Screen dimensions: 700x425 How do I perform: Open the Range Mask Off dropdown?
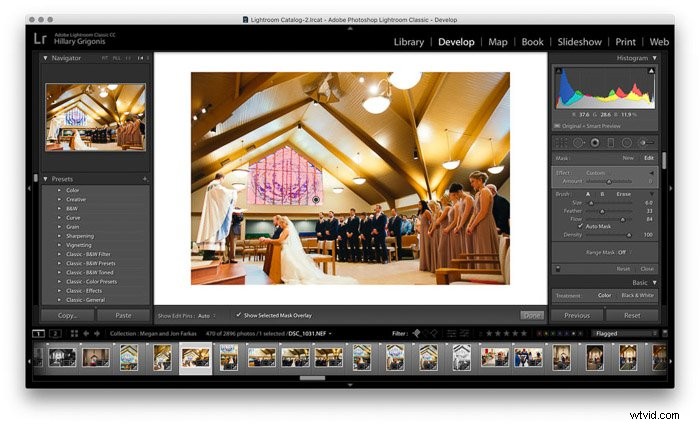[x=624, y=252]
